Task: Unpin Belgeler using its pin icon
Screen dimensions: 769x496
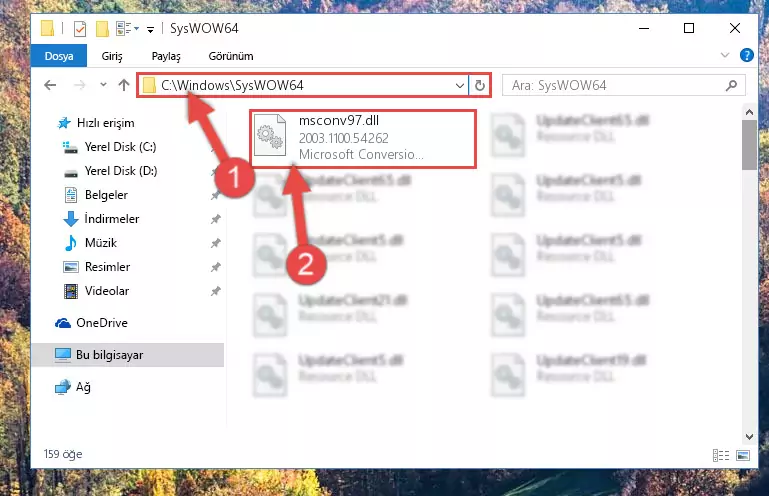Action: [215, 195]
